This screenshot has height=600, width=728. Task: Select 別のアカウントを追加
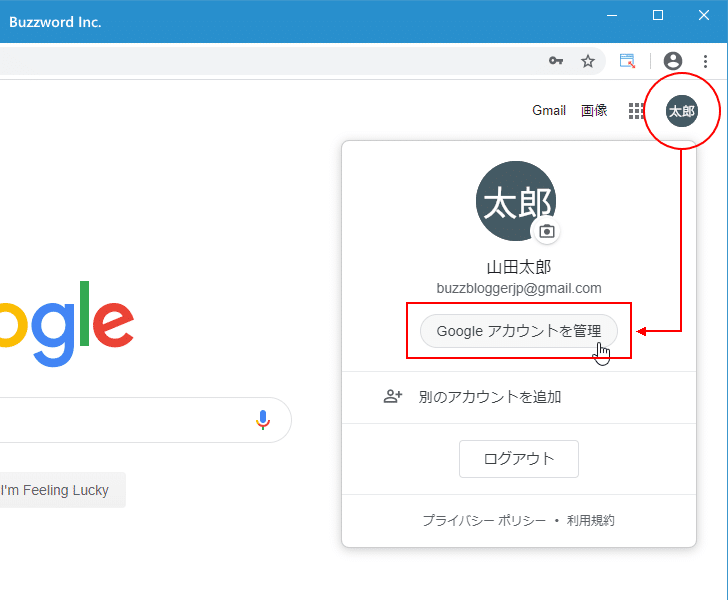519,397
